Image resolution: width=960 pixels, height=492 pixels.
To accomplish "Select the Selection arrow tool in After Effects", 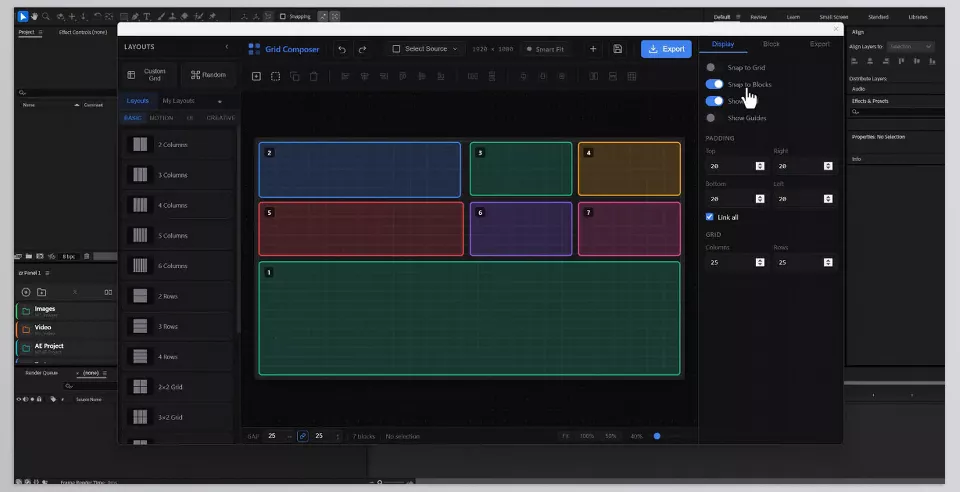I will (x=23, y=16).
